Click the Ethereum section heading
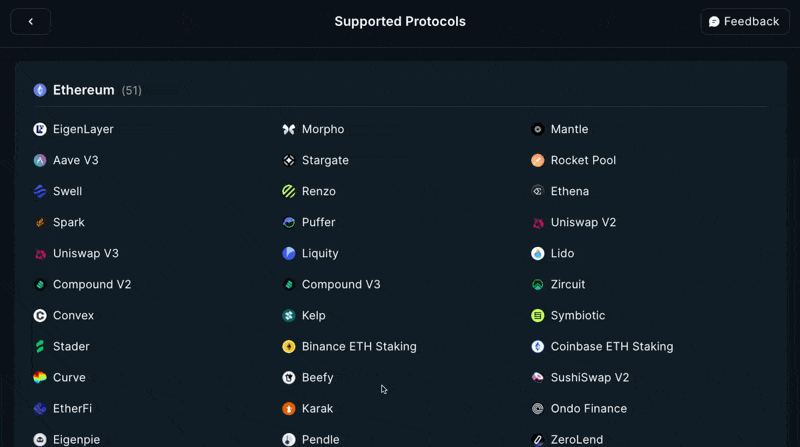The width and height of the screenshot is (800, 447). pos(84,90)
